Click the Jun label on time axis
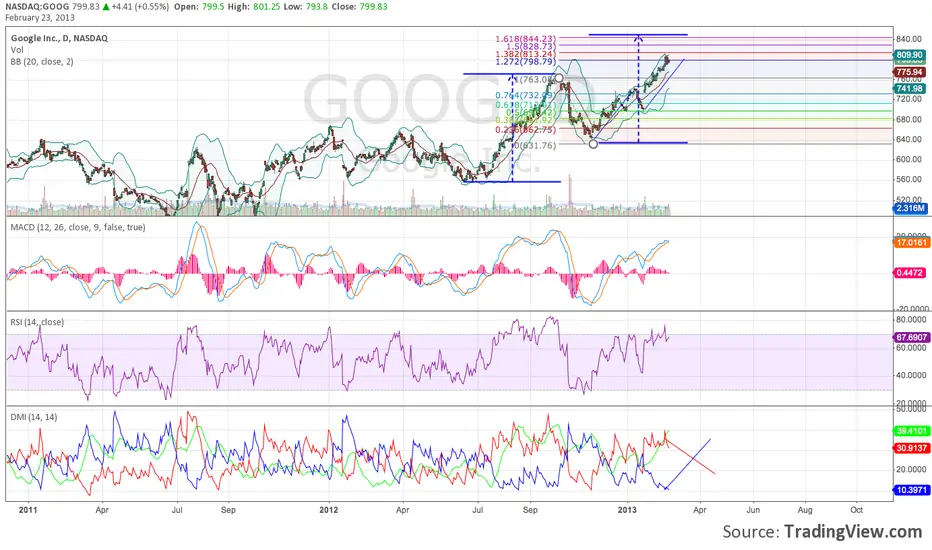Screen dimensions: 932x550 753,510
